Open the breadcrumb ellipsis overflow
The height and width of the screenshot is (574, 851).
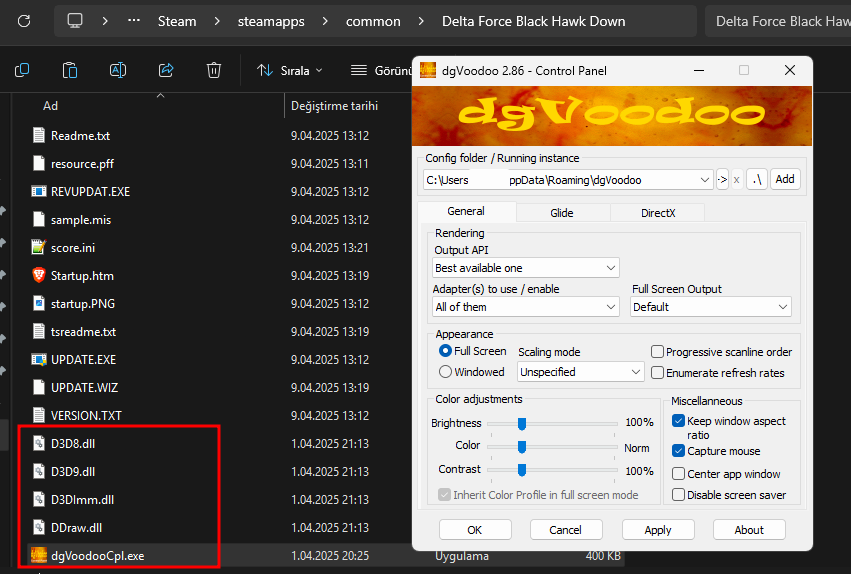click(134, 21)
